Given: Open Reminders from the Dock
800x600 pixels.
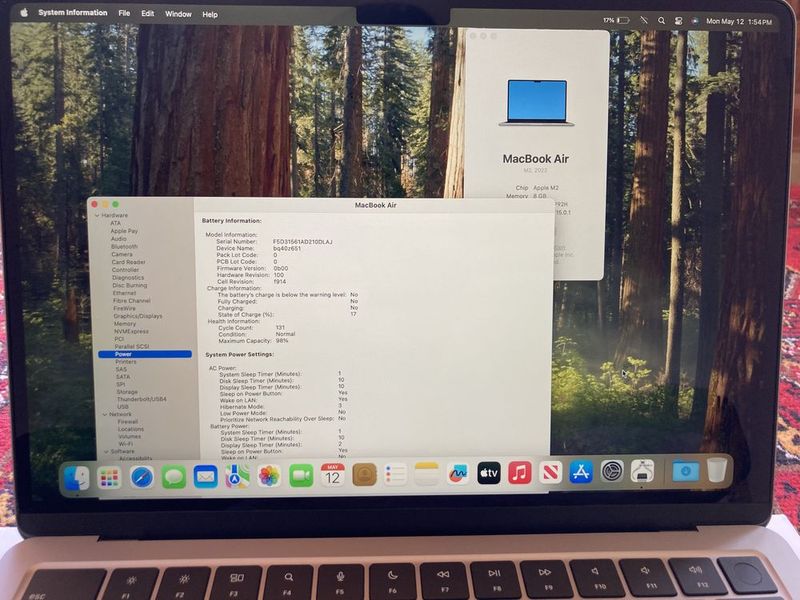Looking at the screenshot, I should (x=395, y=474).
